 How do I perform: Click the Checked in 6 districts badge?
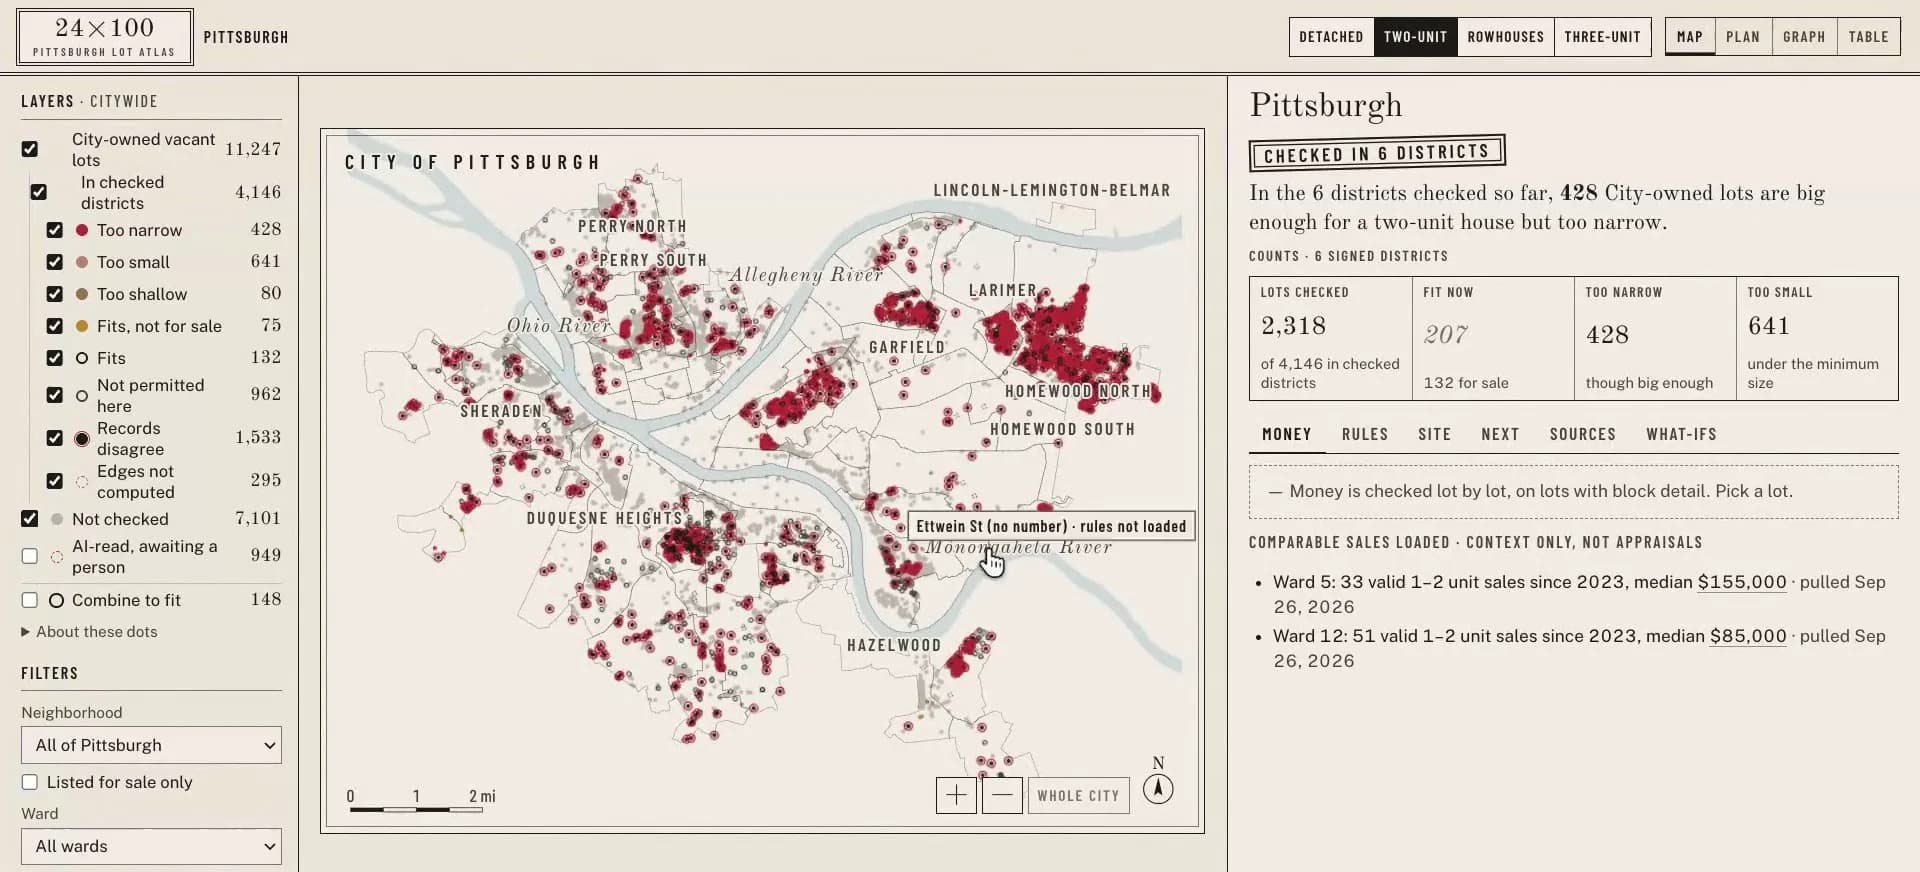click(x=1377, y=153)
